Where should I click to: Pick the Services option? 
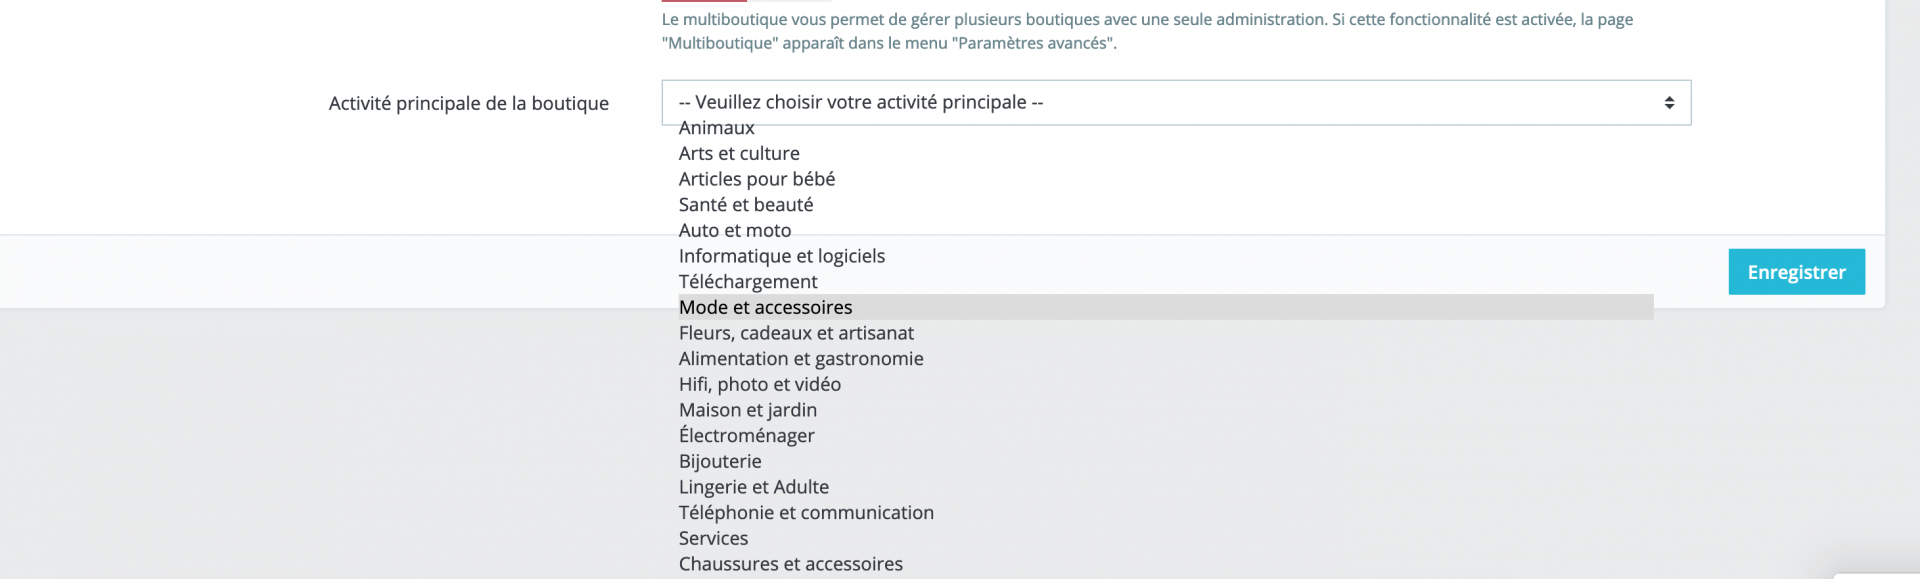click(x=713, y=539)
